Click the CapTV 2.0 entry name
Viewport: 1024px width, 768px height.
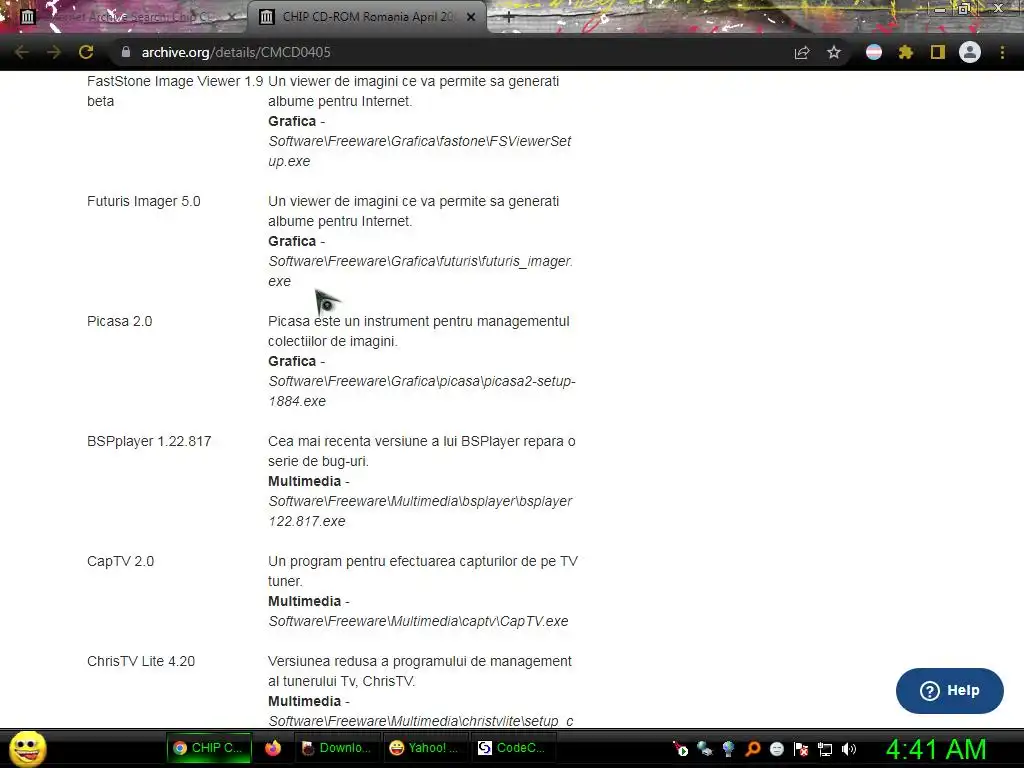[120, 562]
